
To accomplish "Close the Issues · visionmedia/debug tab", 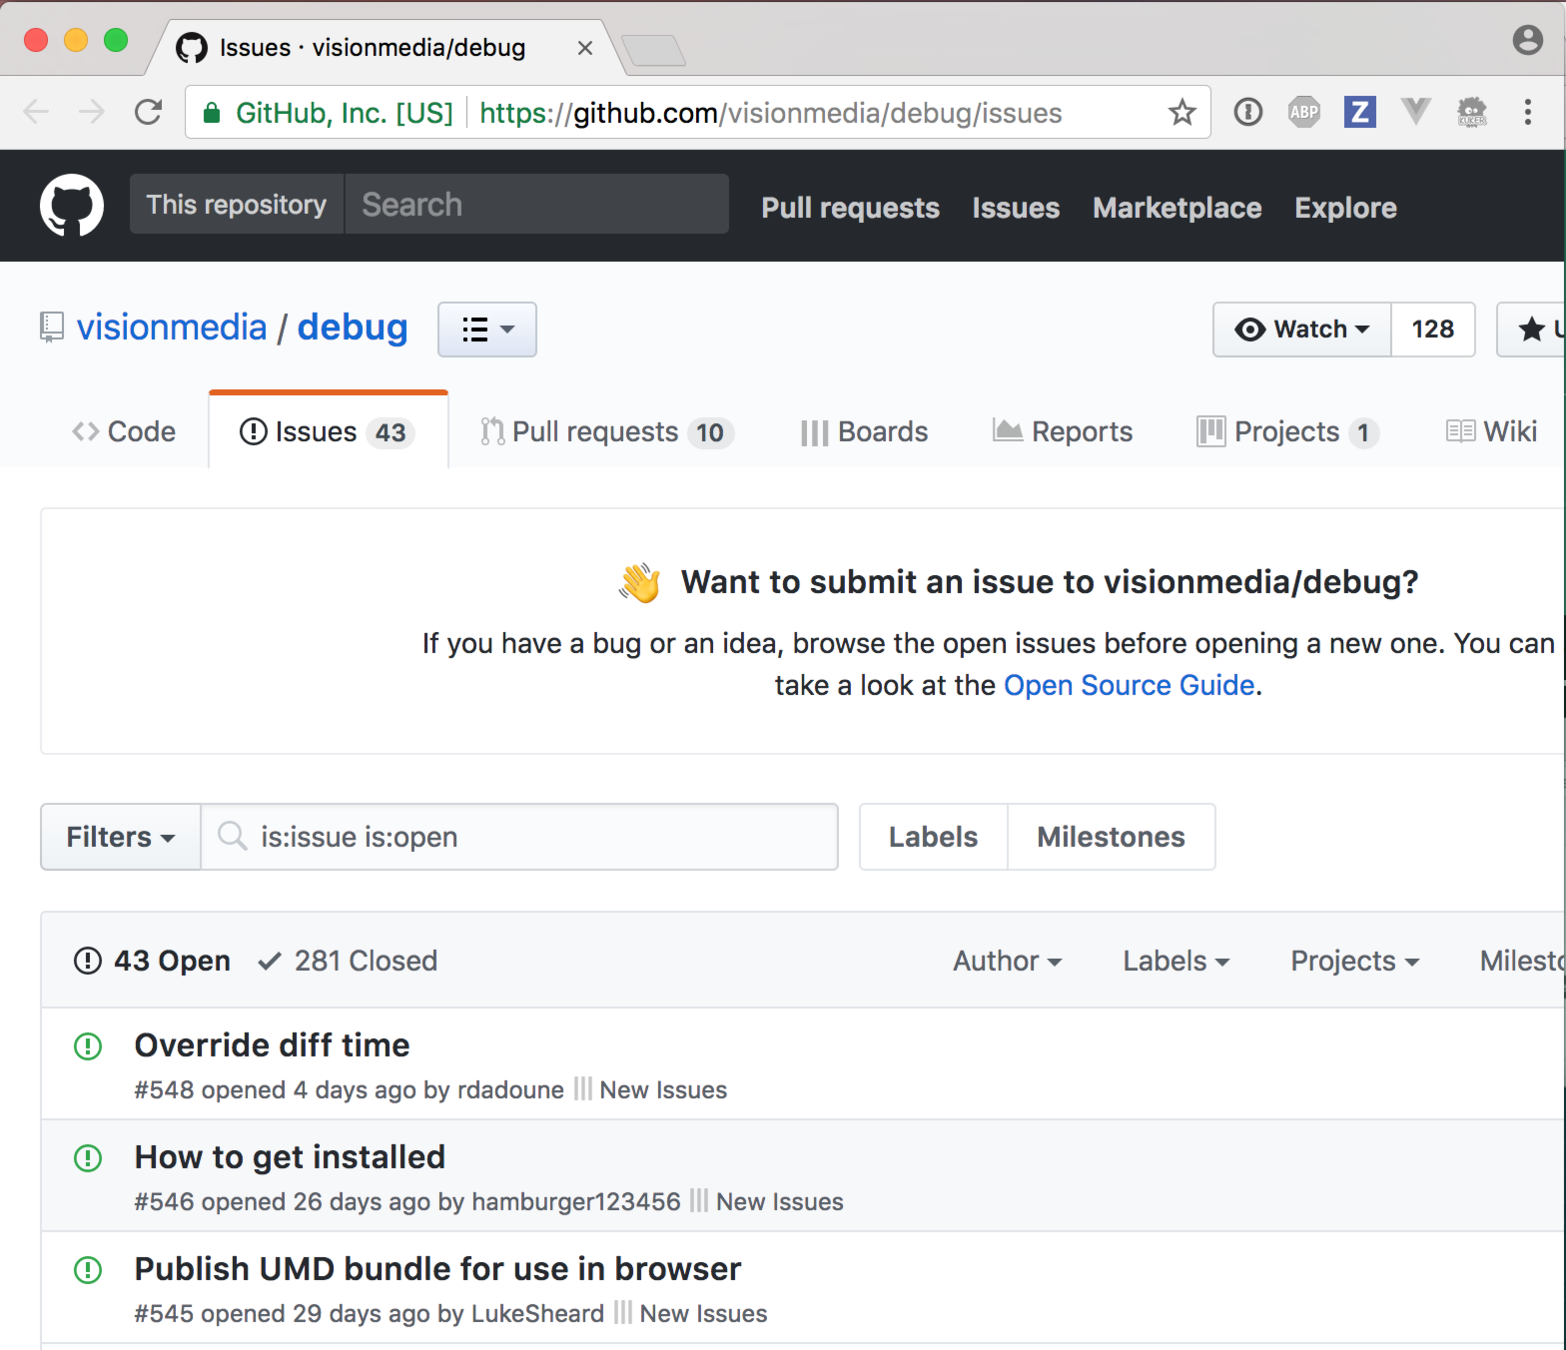I will 585,48.
